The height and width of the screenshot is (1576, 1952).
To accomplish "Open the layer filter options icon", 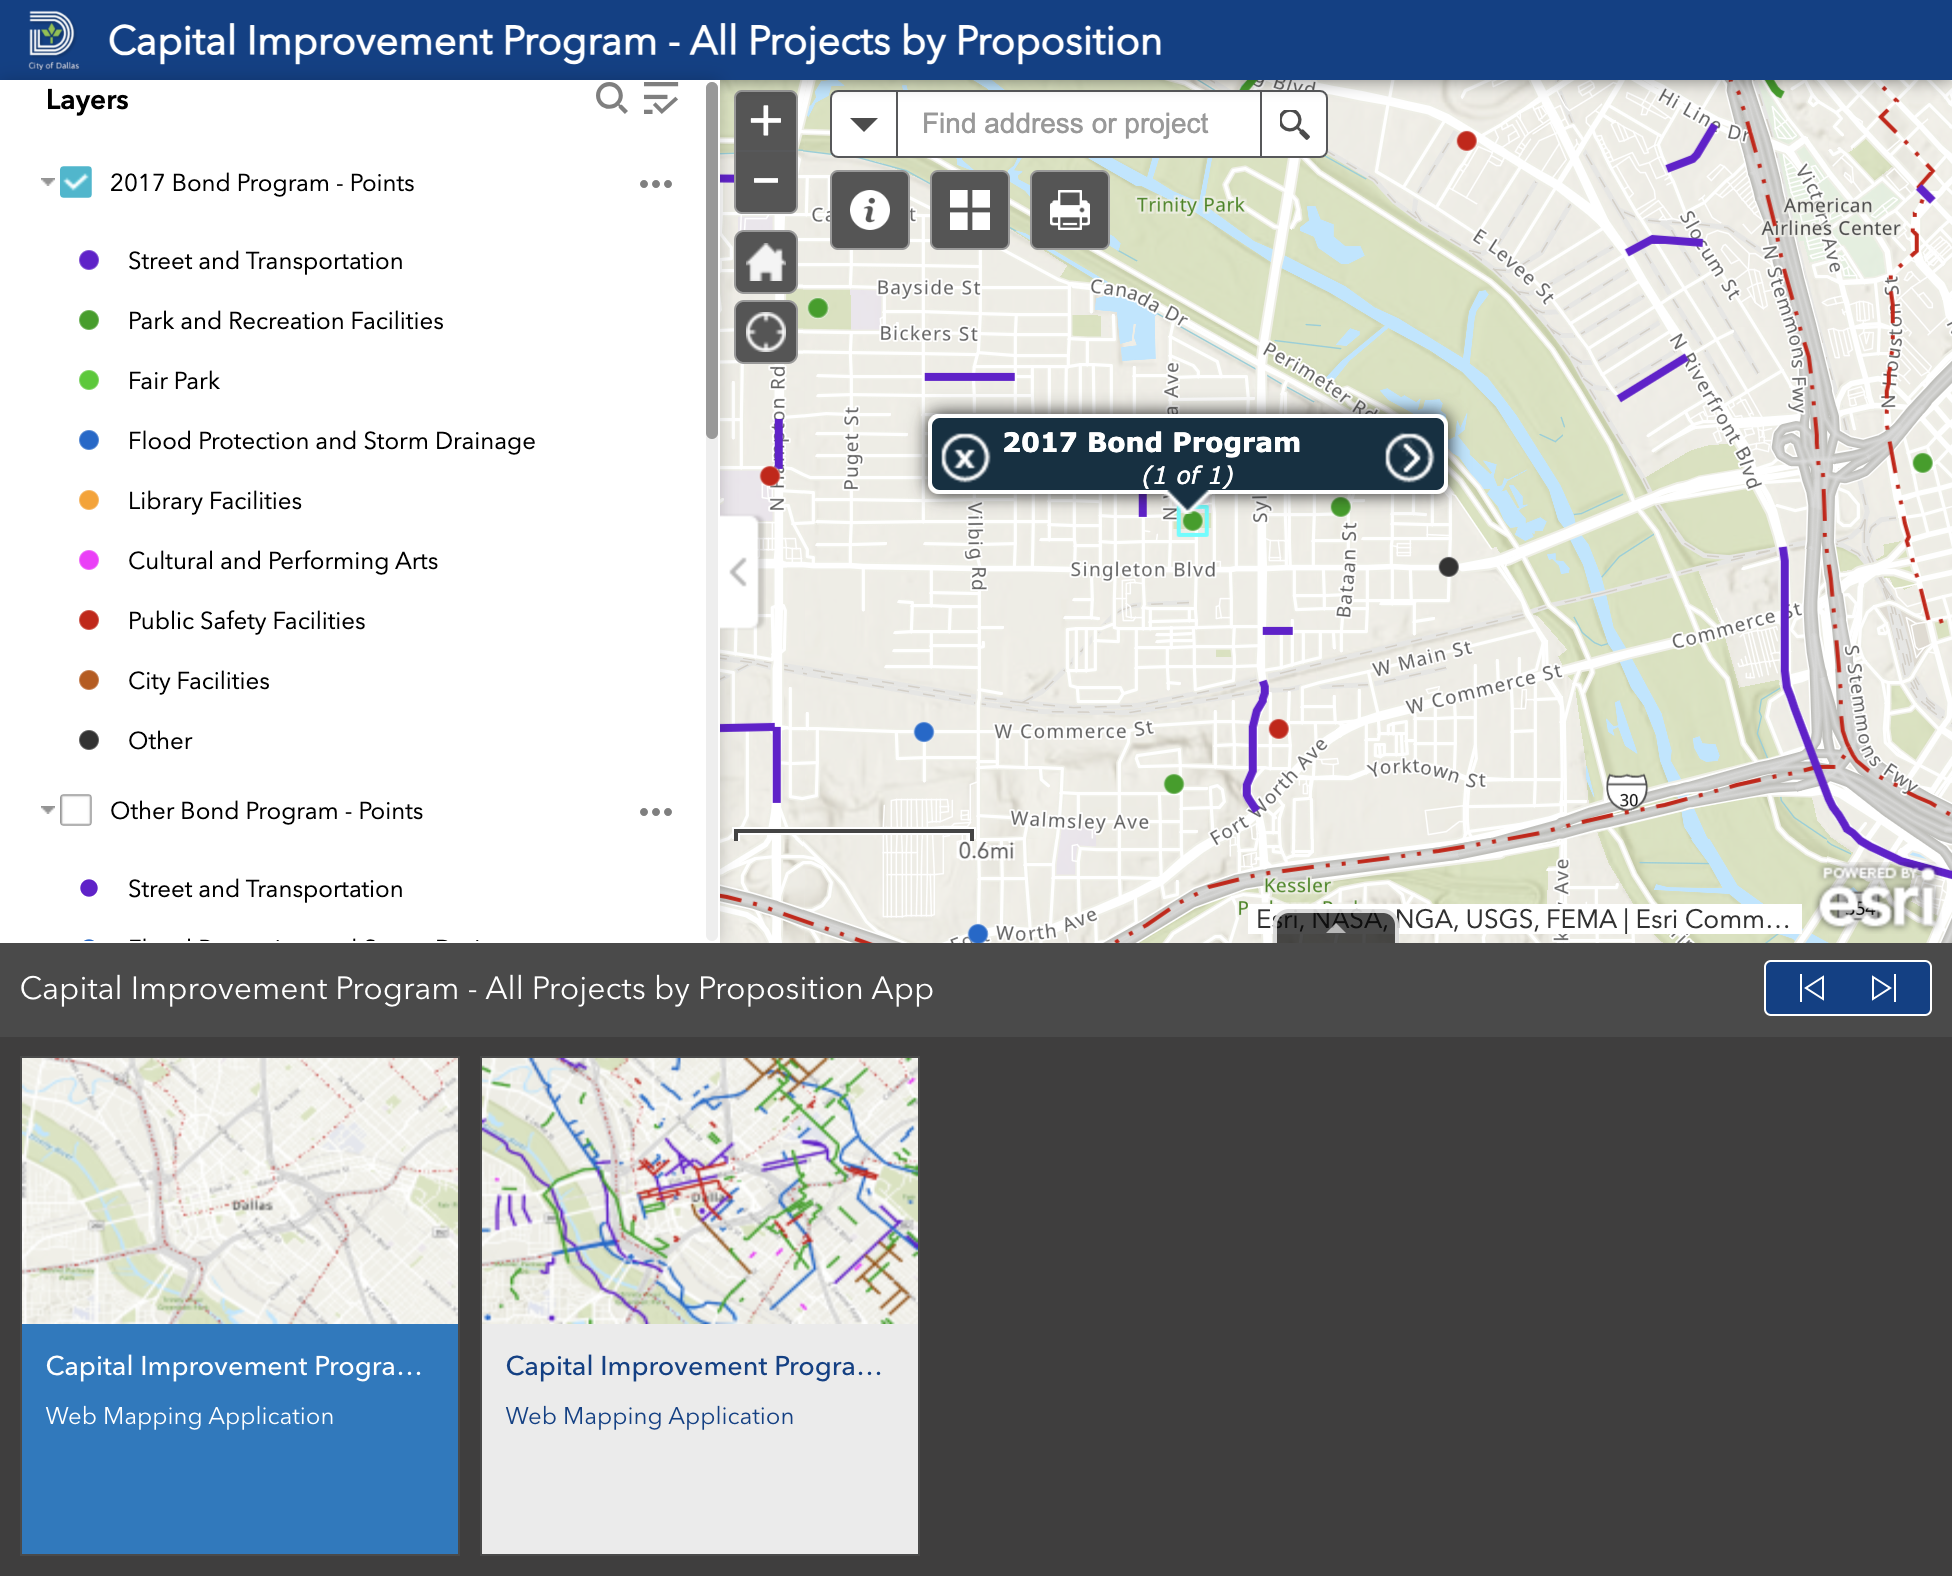I will [x=660, y=99].
